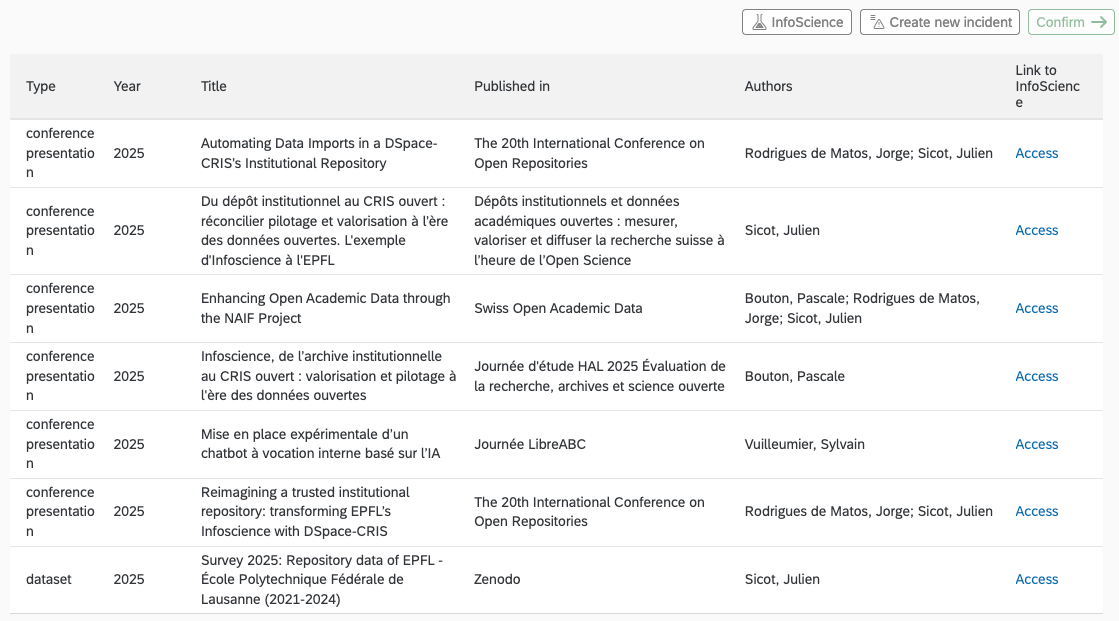
Task: Click the Published in column header
Action: [x=512, y=86]
